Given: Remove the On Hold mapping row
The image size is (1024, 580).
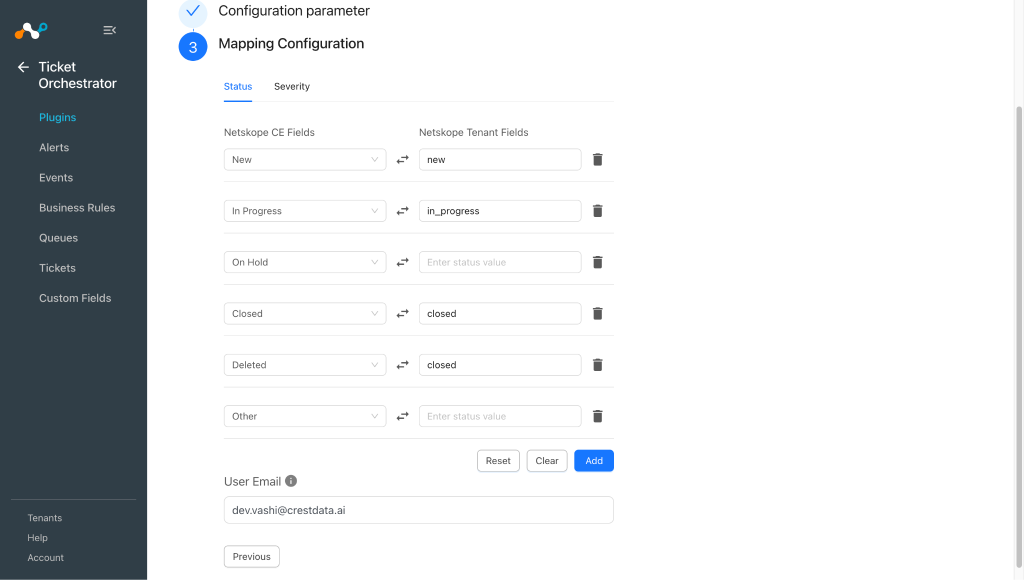Looking at the screenshot, I should [597, 262].
